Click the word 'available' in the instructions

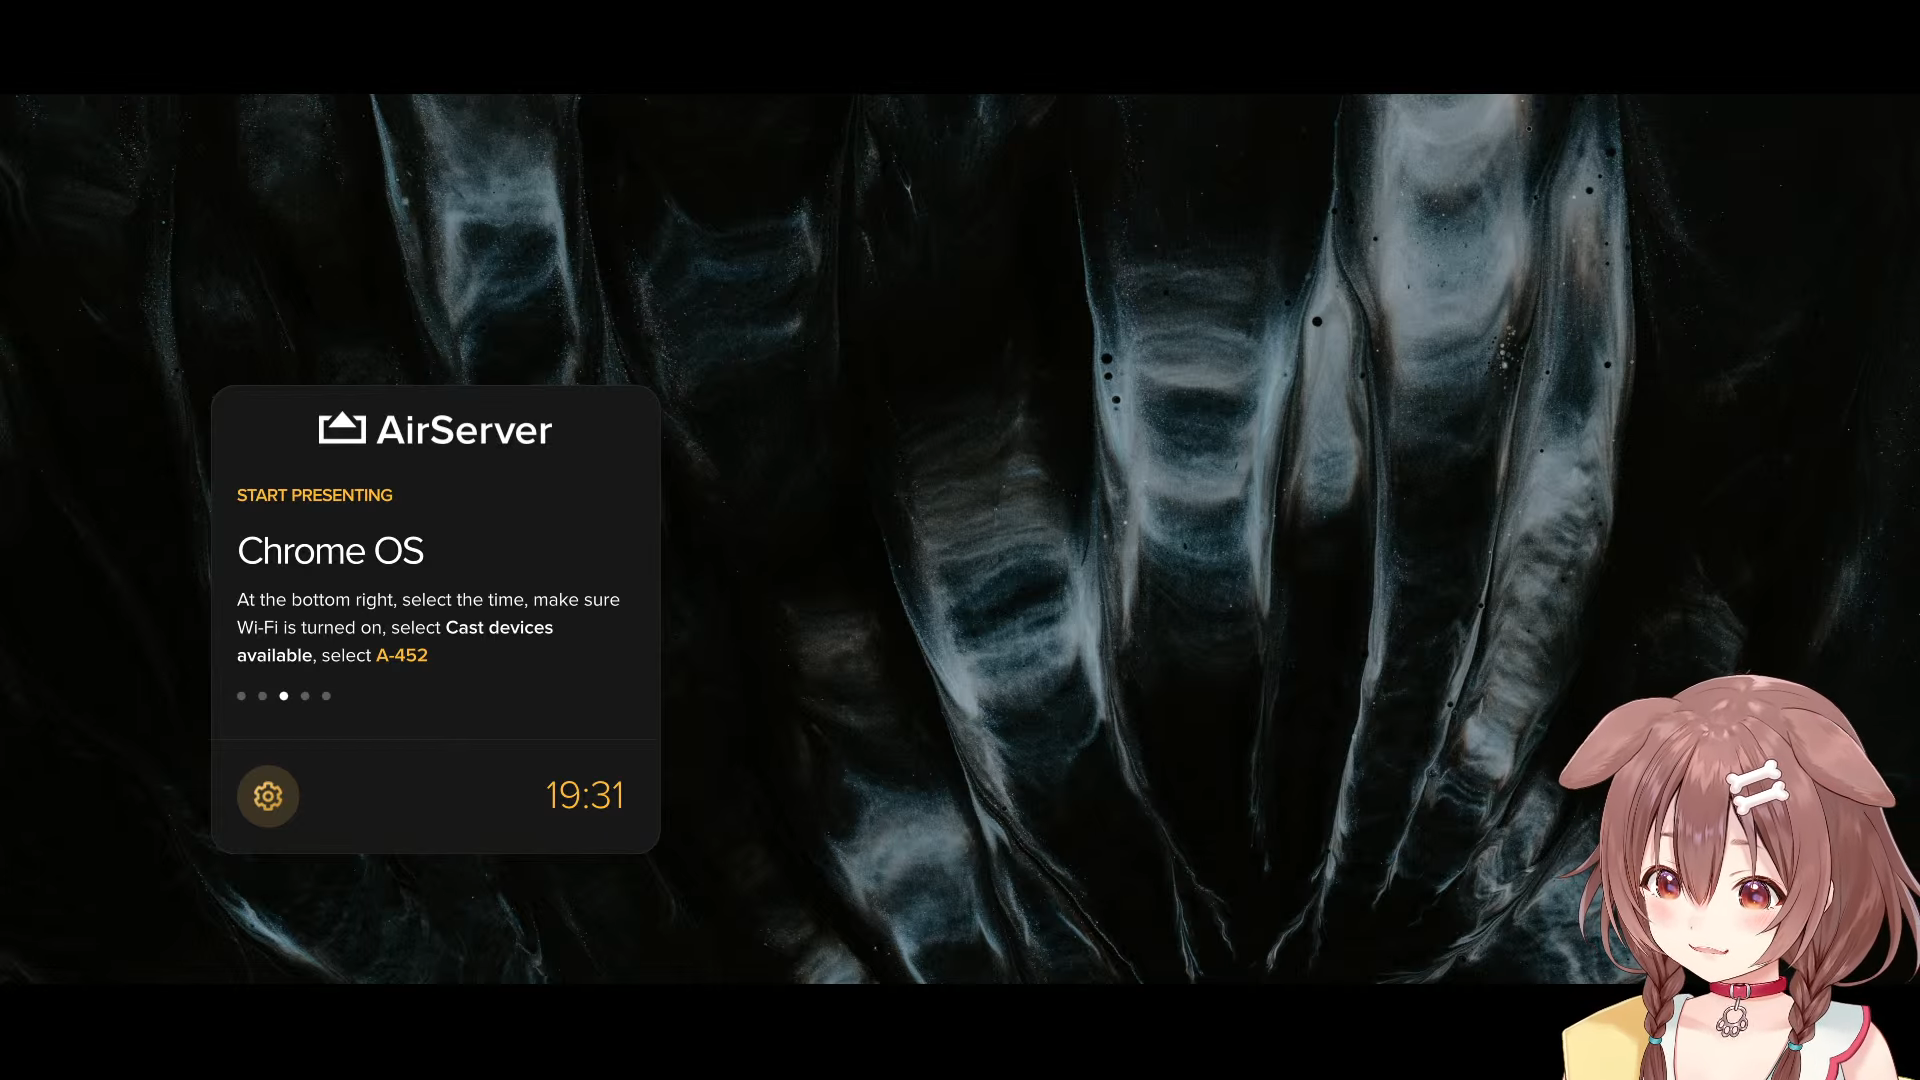(274, 656)
